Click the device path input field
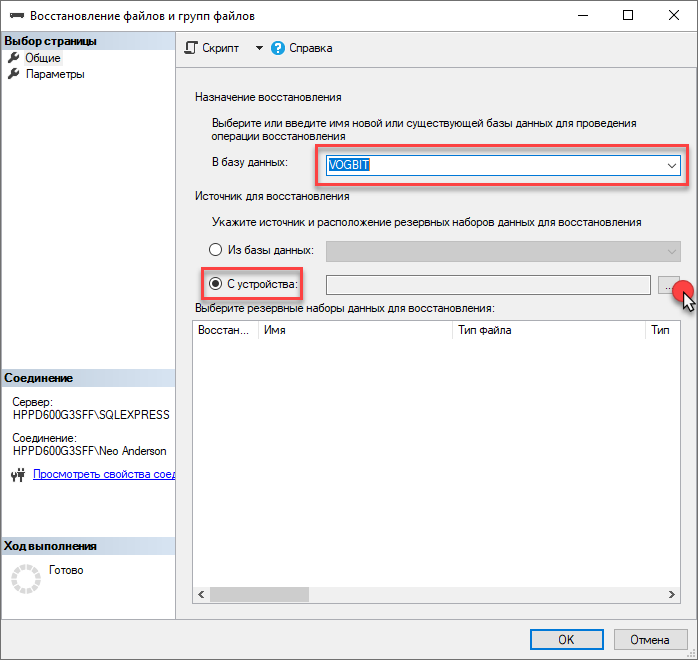This screenshot has height=660, width=698. click(x=488, y=285)
